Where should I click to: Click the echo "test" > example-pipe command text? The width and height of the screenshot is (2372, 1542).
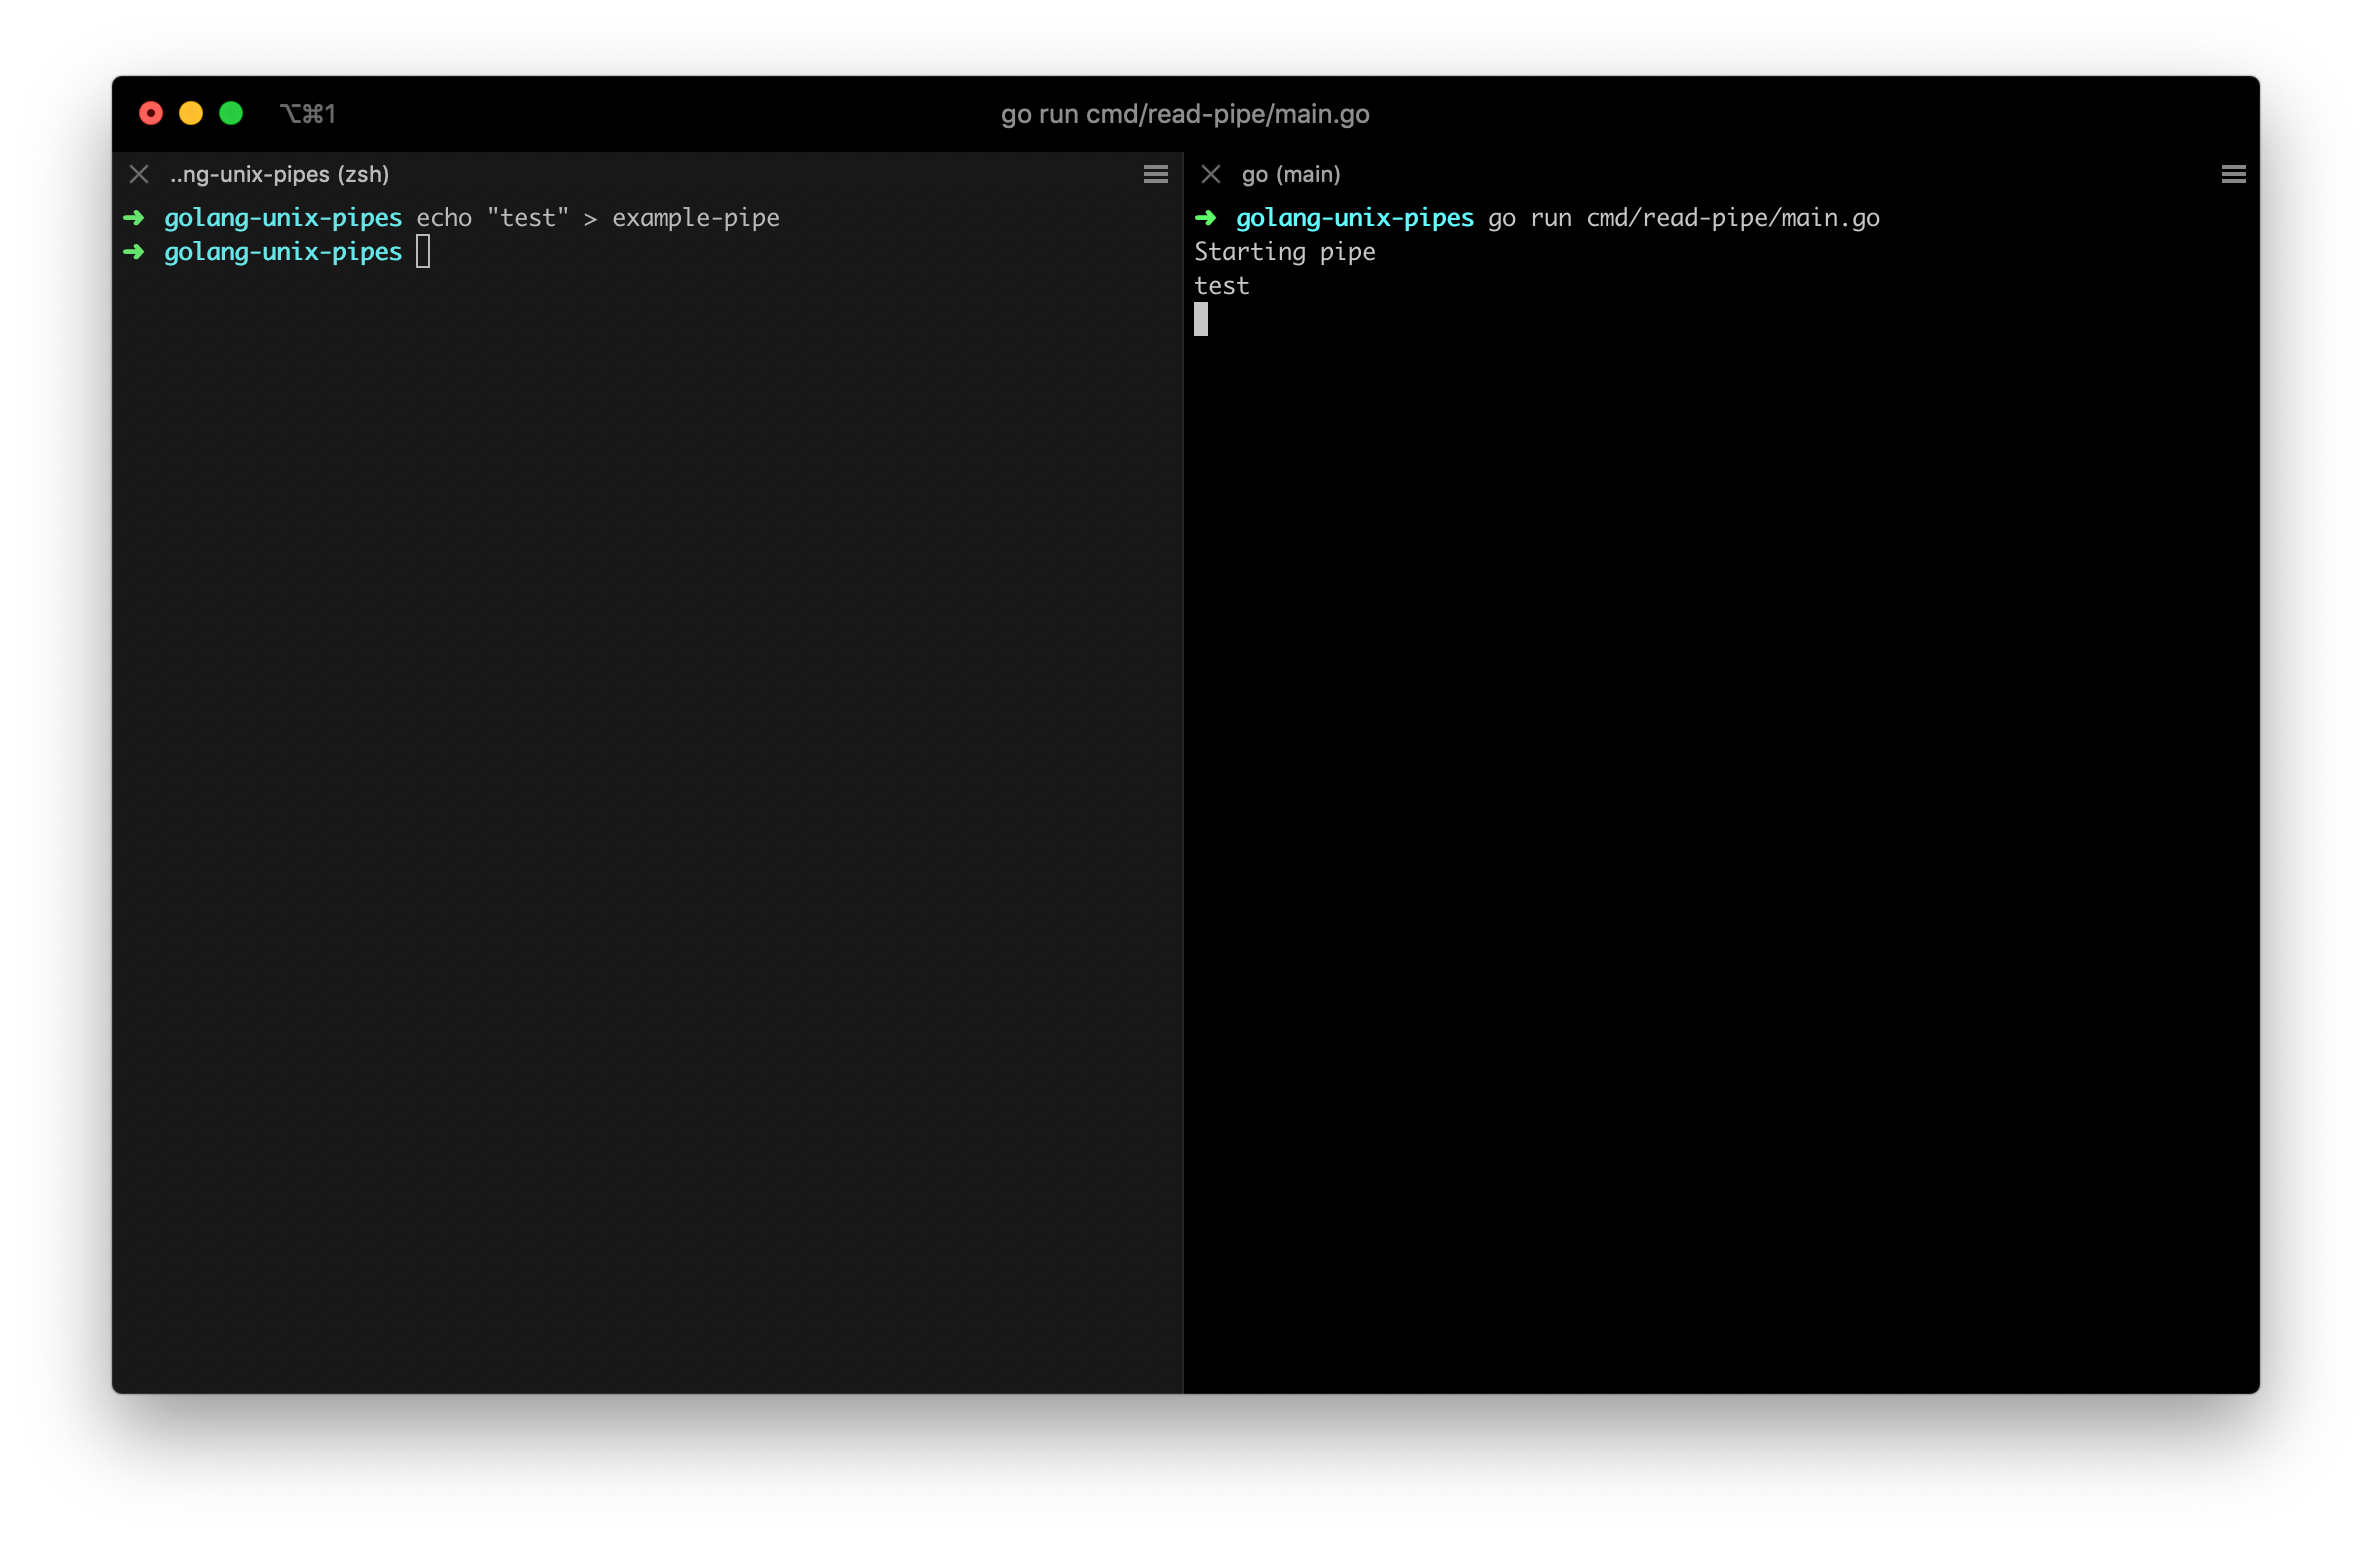[597, 218]
